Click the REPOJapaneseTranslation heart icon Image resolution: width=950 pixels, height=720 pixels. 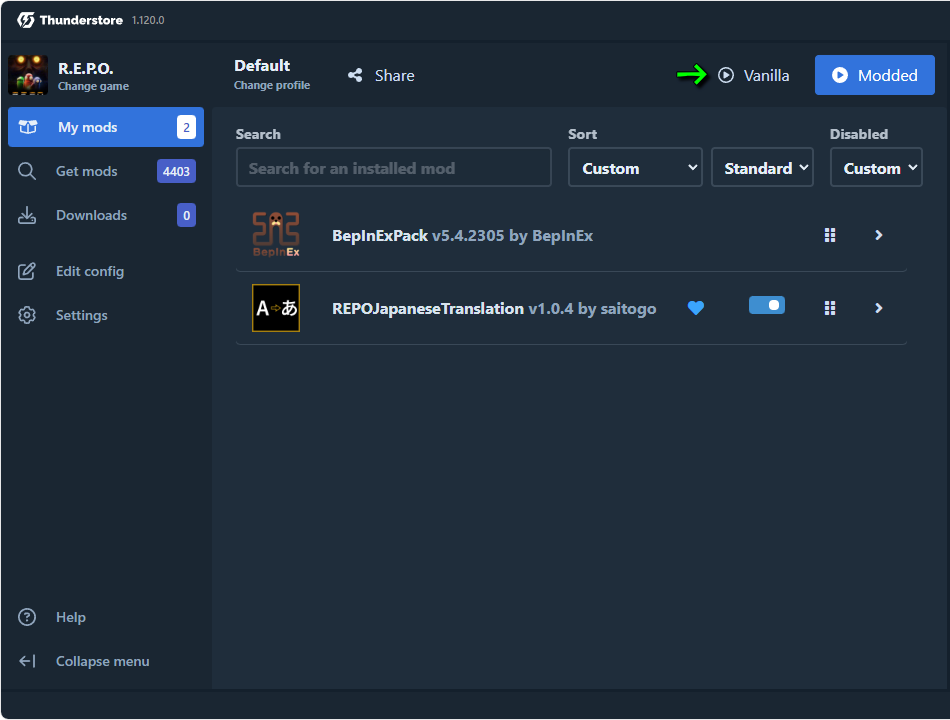696,308
